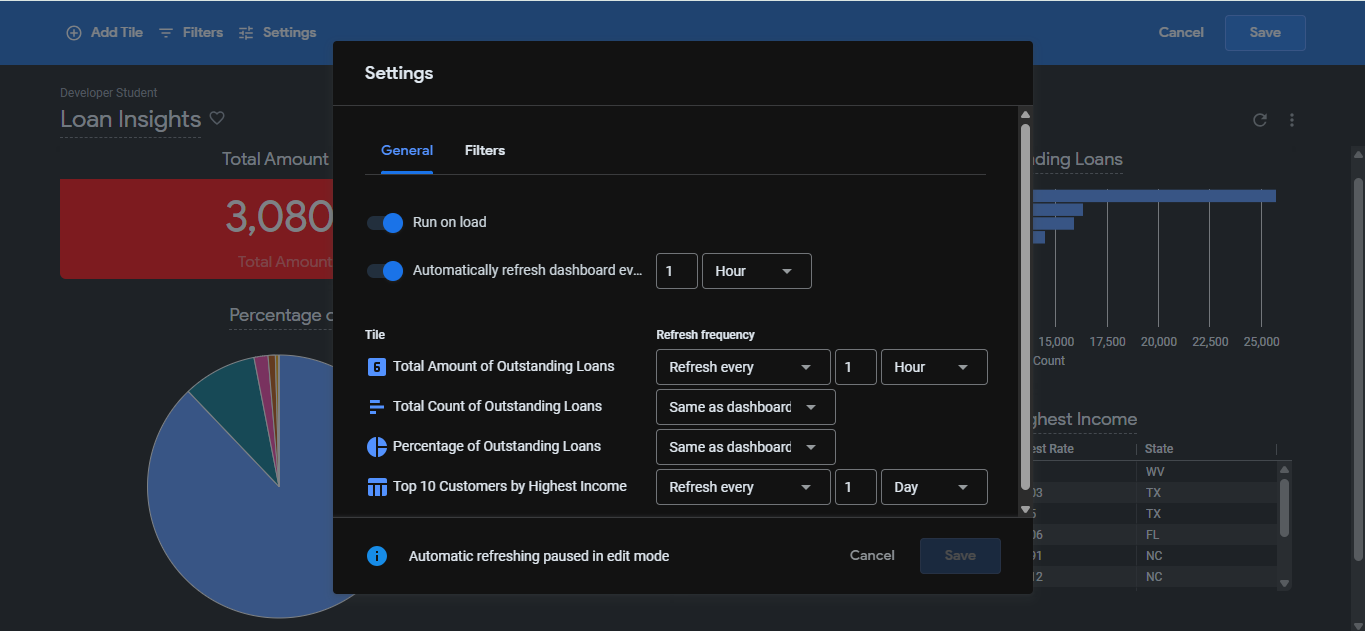This screenshot has width=1365, height=631.
Task: Favorite the Loan Insights dashboard with the heart
Action: [x=217, y=118]
